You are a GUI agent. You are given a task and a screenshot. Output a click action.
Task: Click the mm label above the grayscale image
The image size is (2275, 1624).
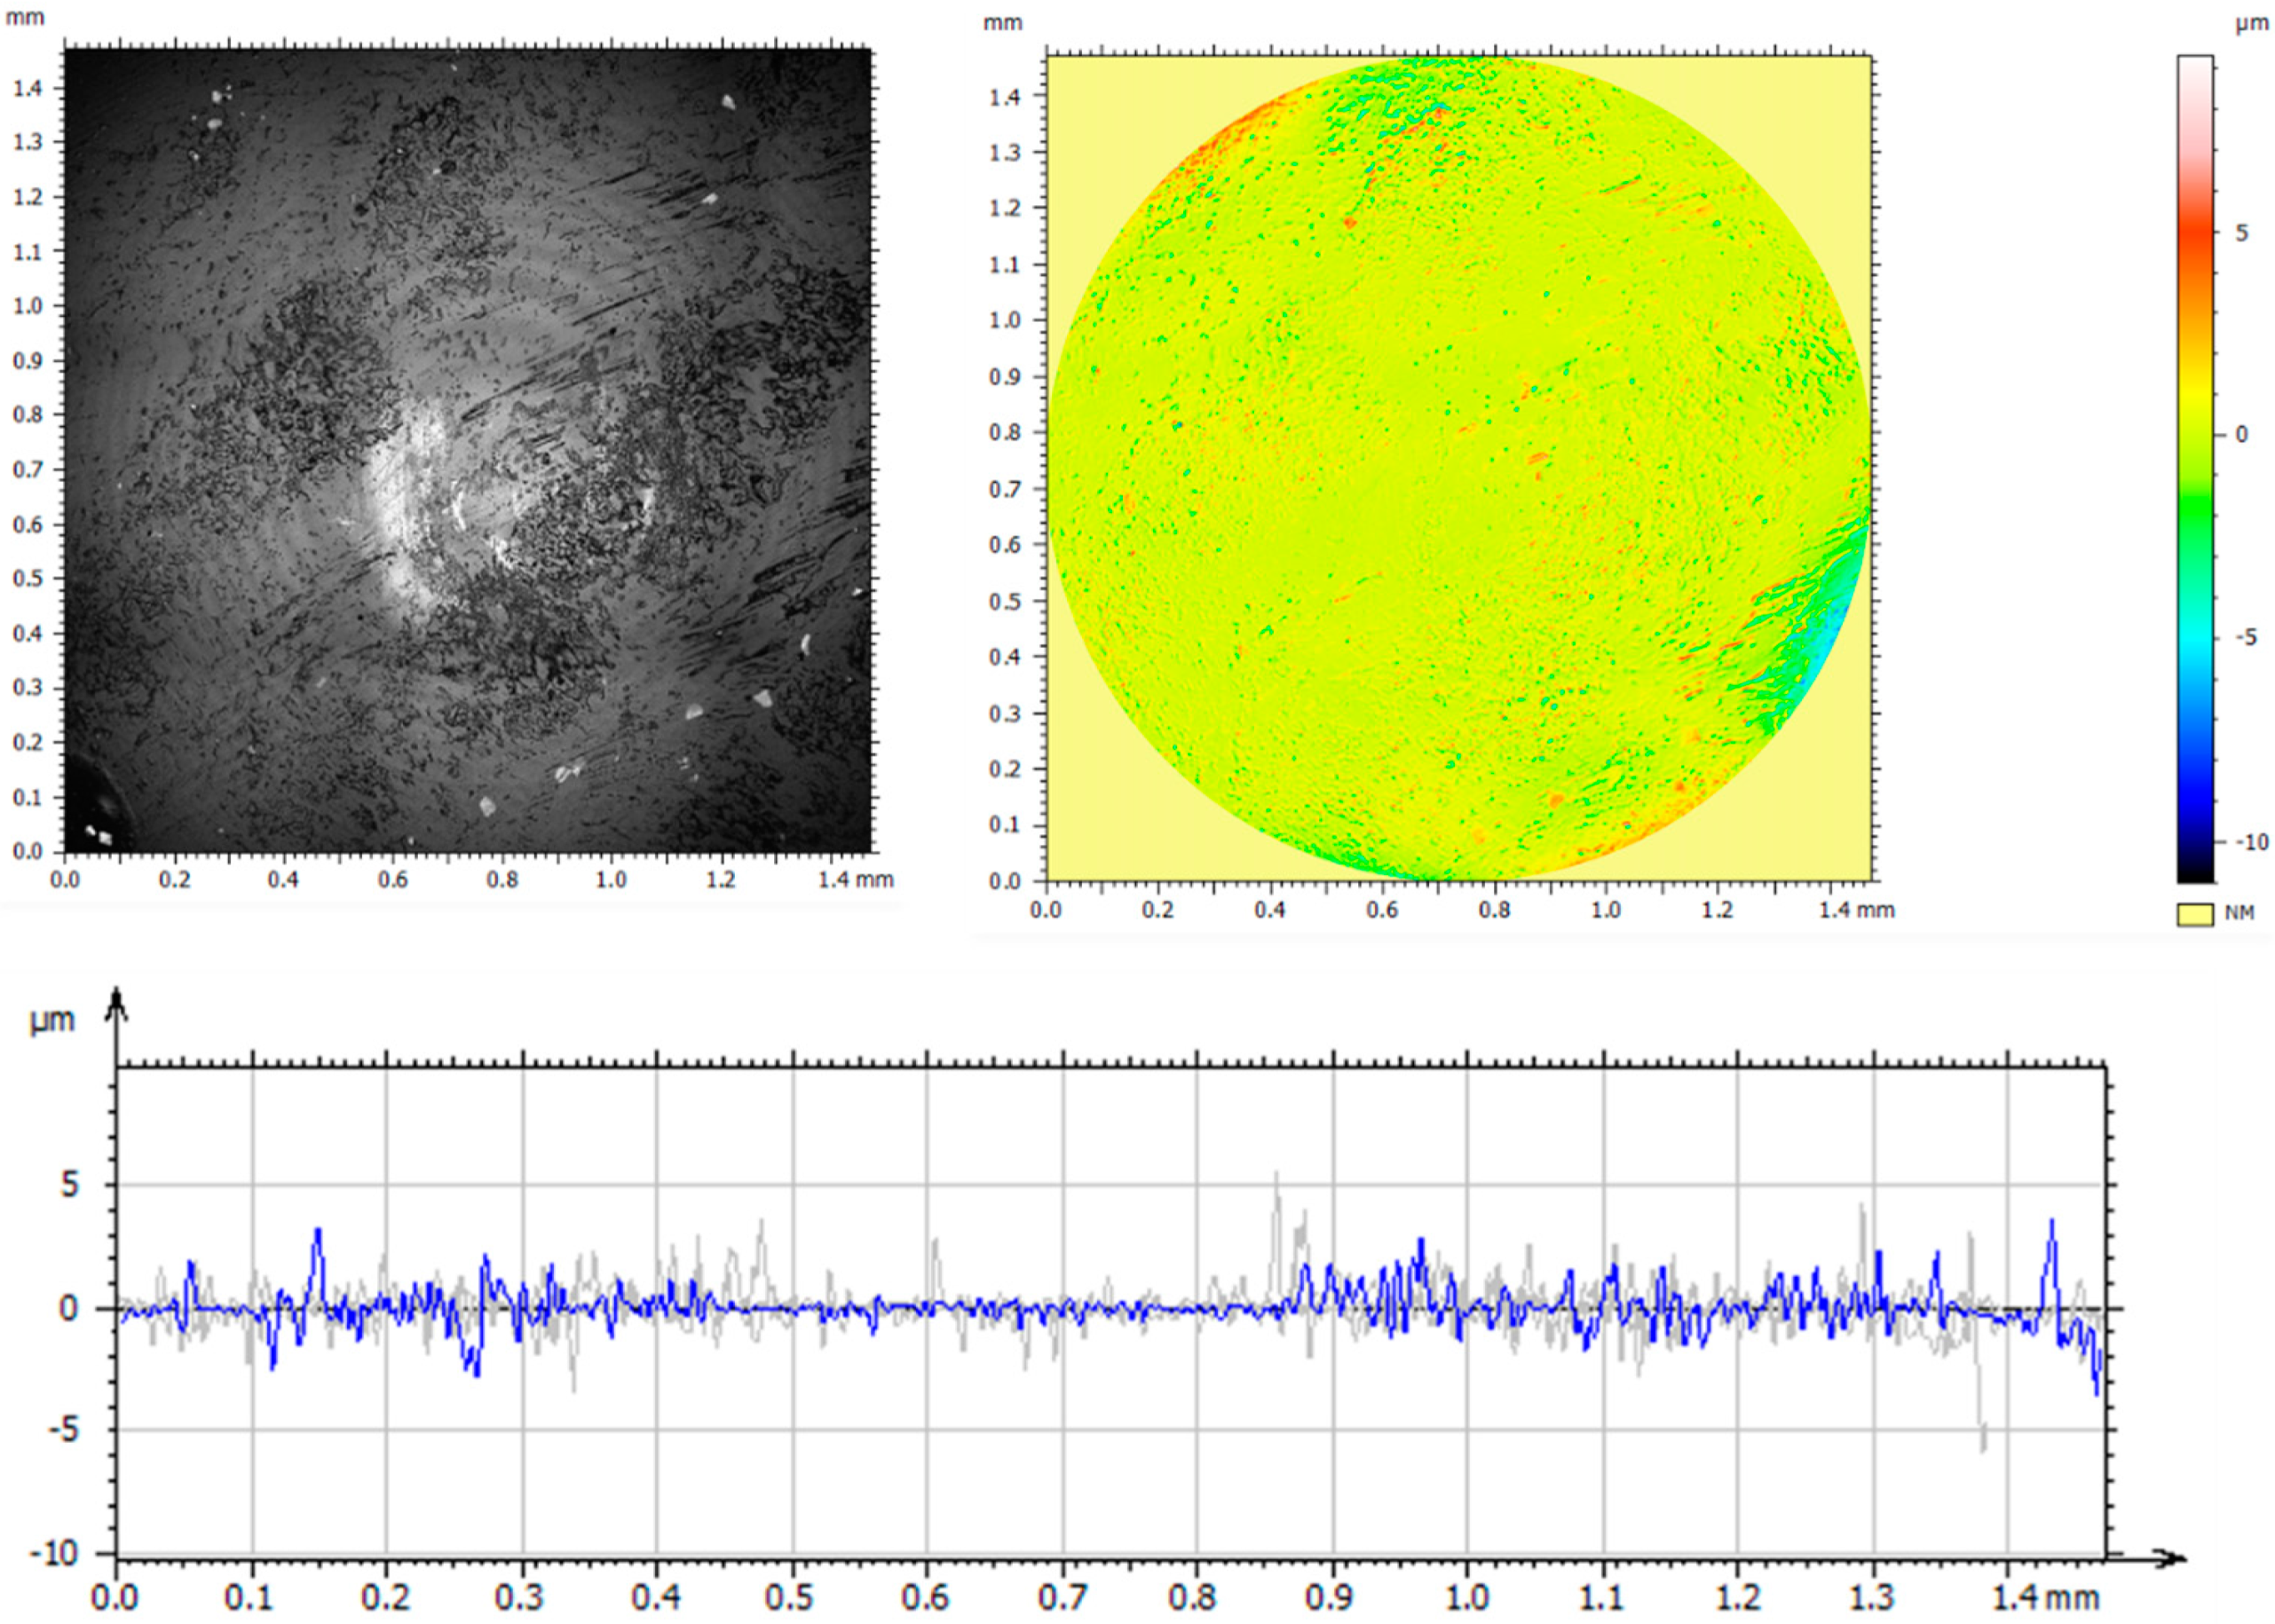pyautogui.click(x=24, y=17)
